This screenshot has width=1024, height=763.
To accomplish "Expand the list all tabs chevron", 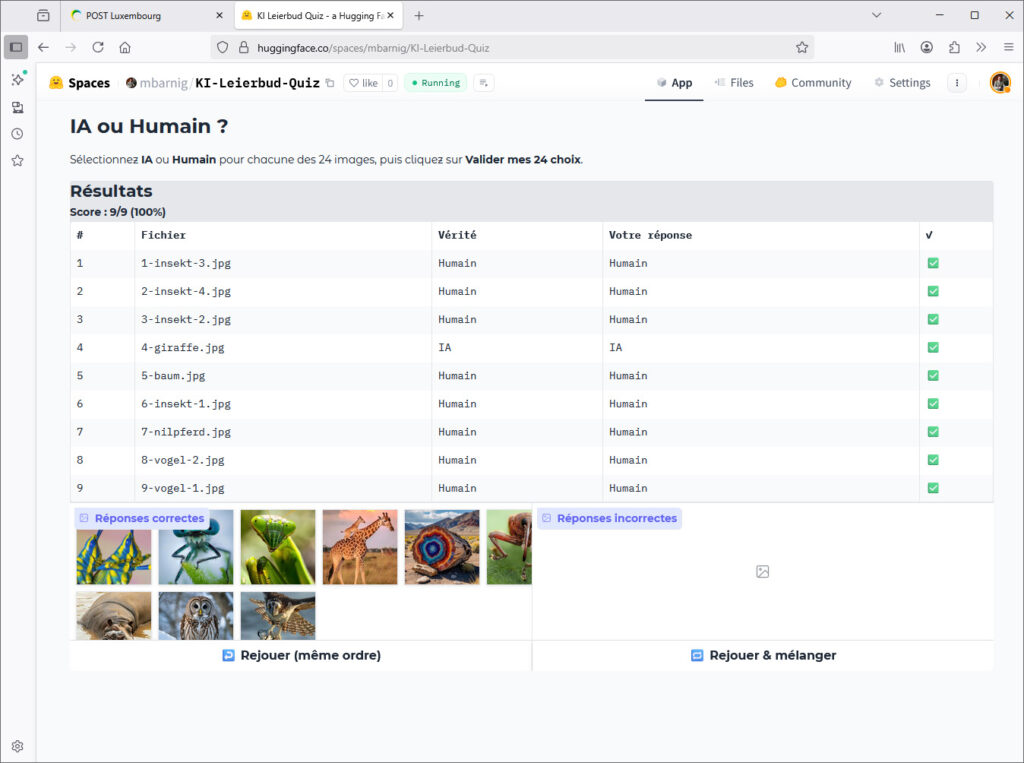I will tap(876, 15).
